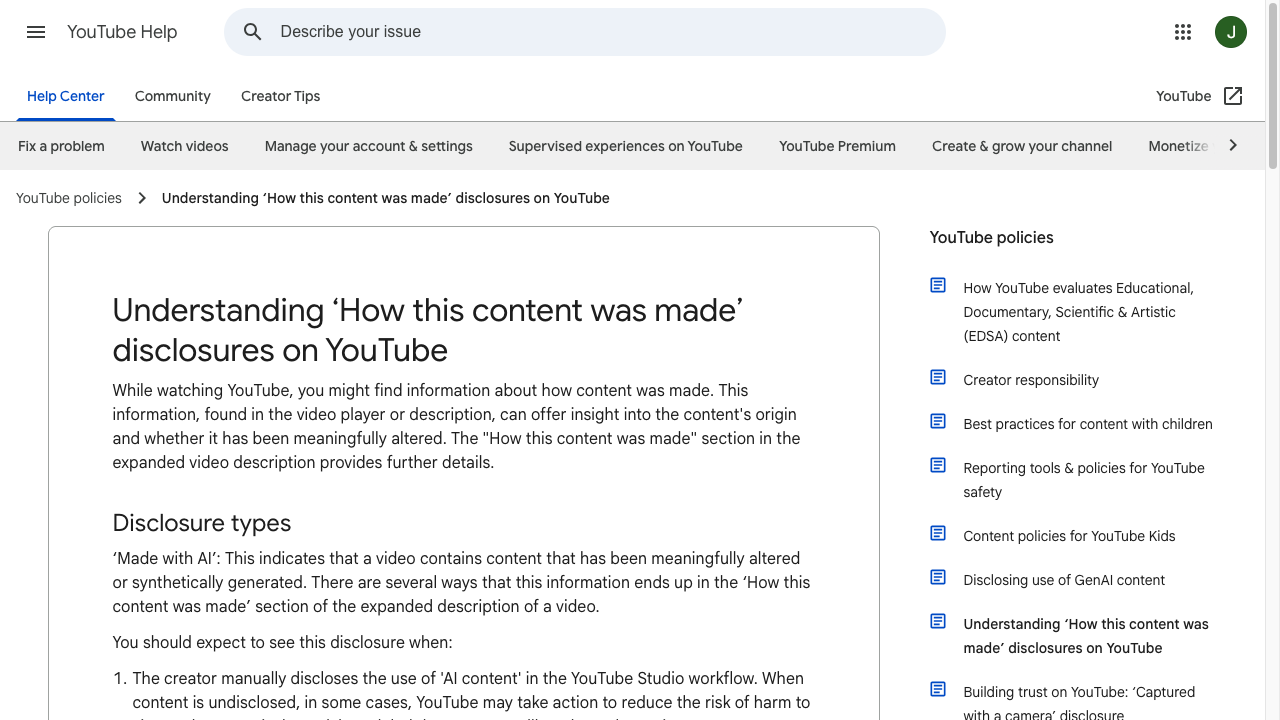Click the icon beside Understanding disclosures article
This screenshot has width=1280, height=720.
(x=938, y=621)
